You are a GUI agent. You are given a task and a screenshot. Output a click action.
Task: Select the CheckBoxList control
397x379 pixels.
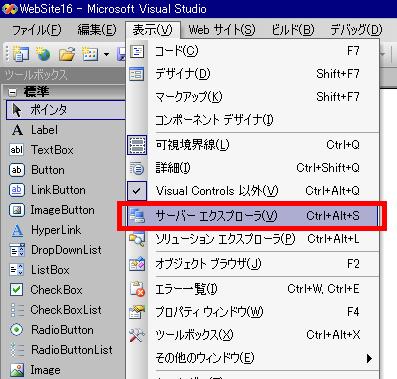click(66, 310)
